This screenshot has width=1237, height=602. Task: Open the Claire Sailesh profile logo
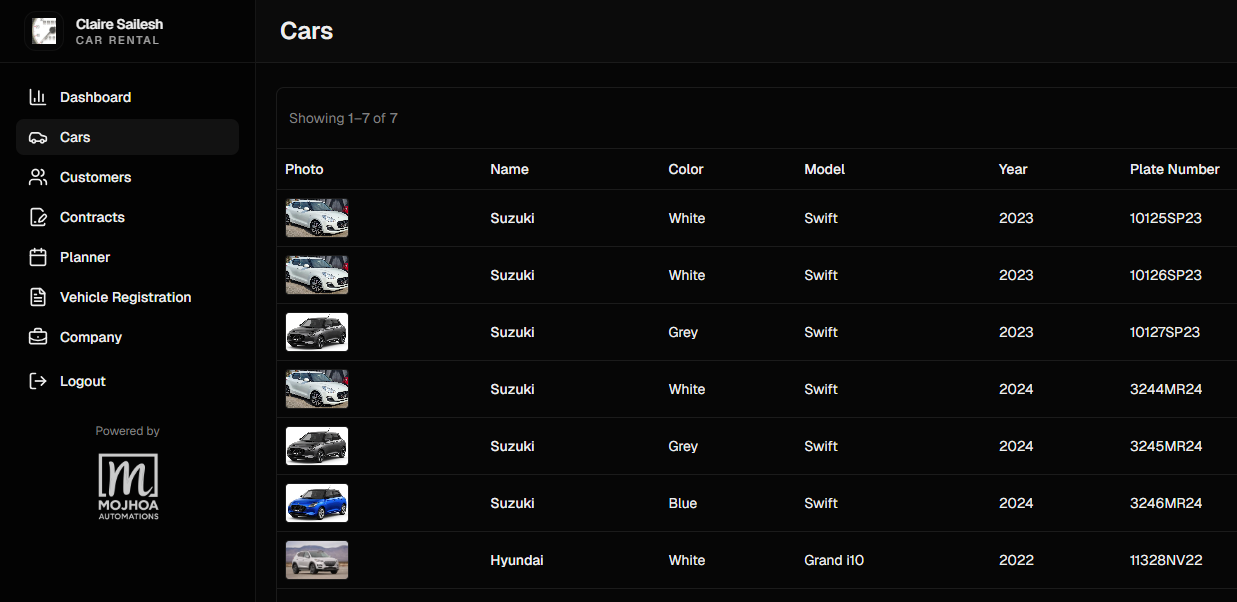[44, 30]
